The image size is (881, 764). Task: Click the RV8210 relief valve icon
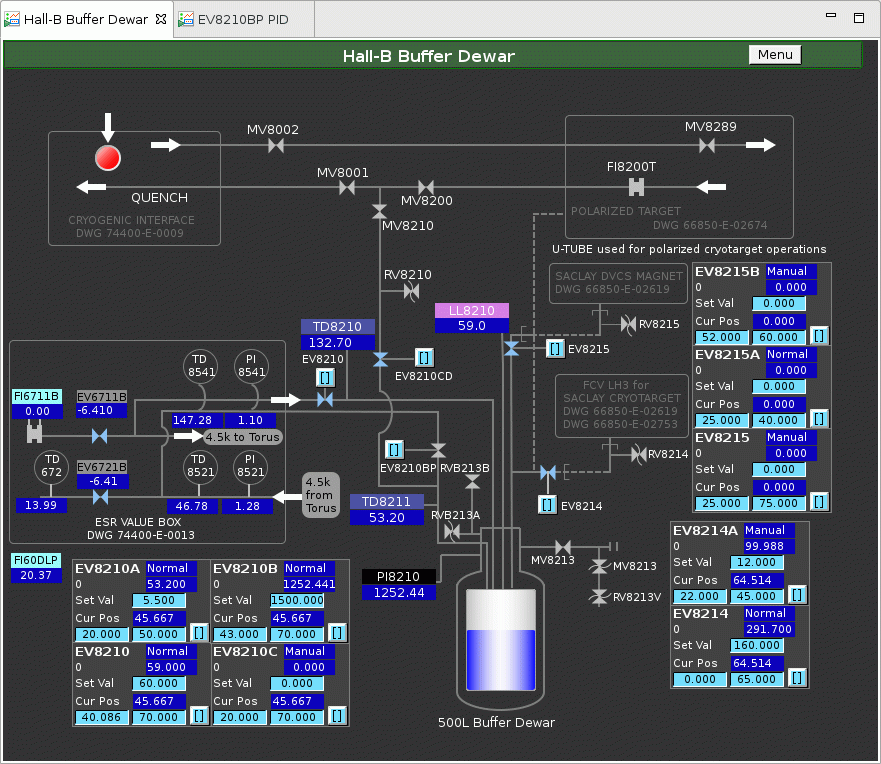(411, 291)
